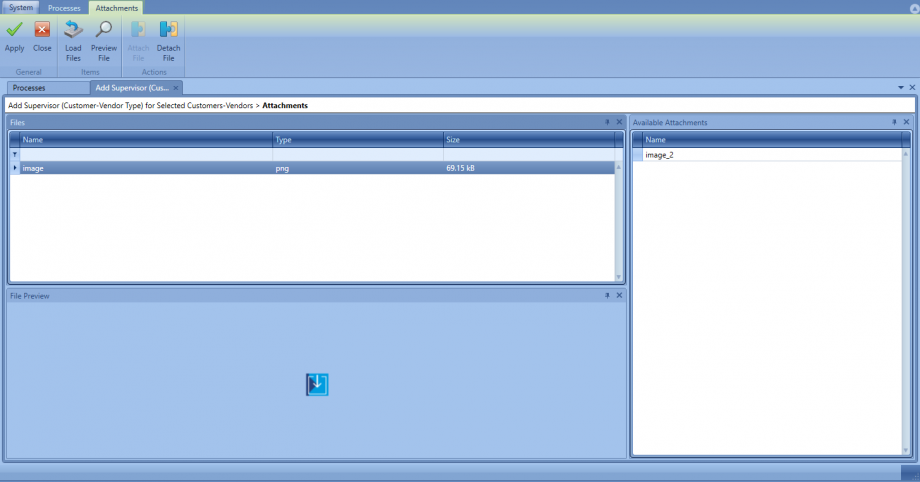Click the Size filter field

pyautogui.click(x=529, y=154)
